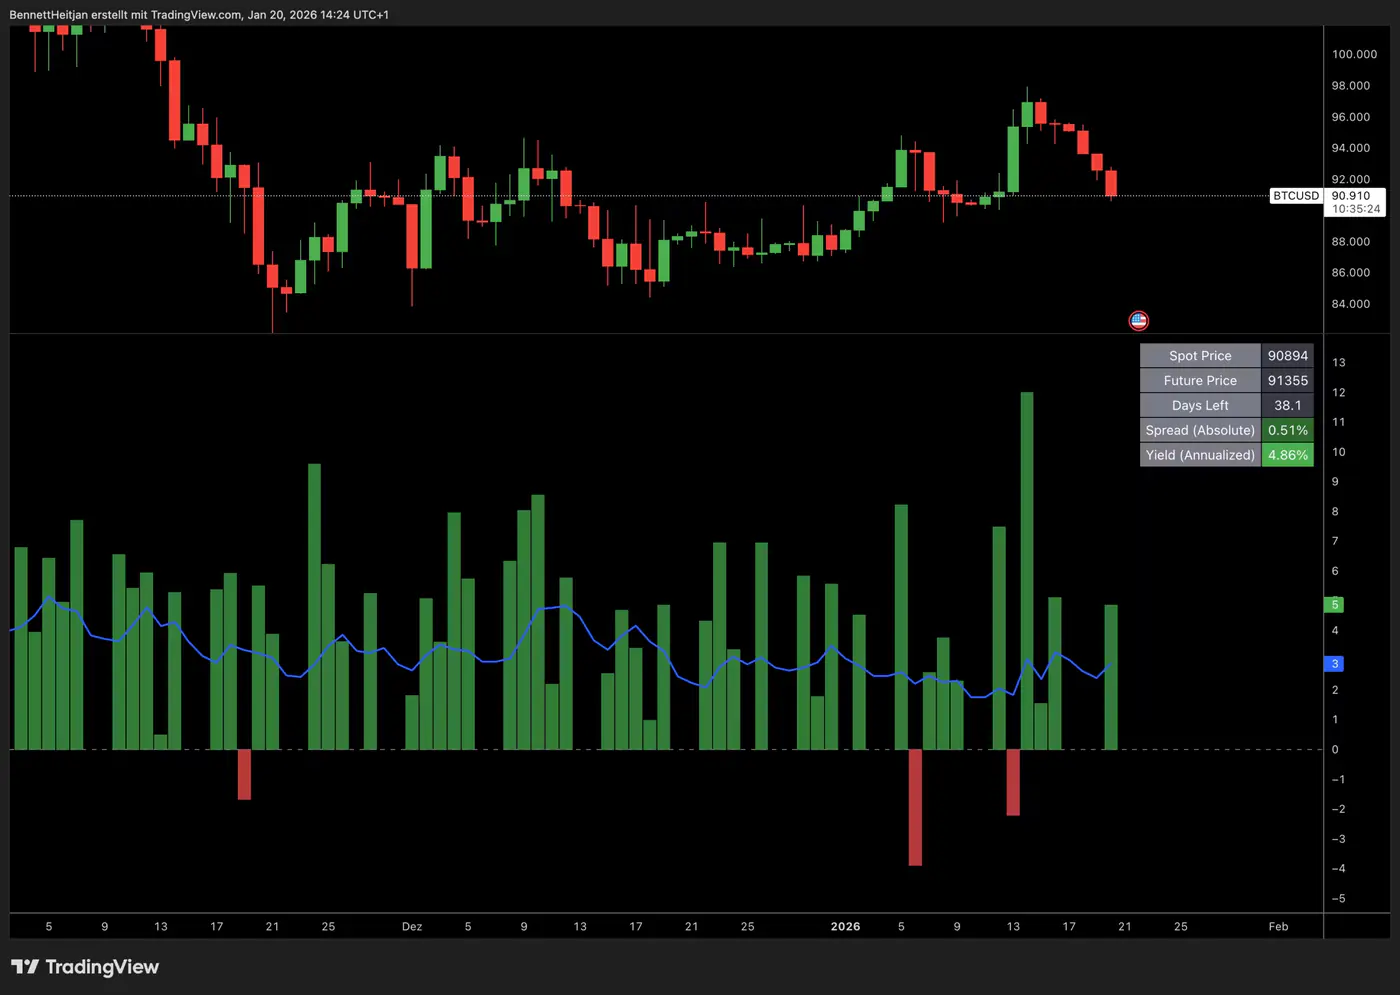
Task: Click the 96.000 price axis label
Action: pyautogui.click(x=1351, y=117)
